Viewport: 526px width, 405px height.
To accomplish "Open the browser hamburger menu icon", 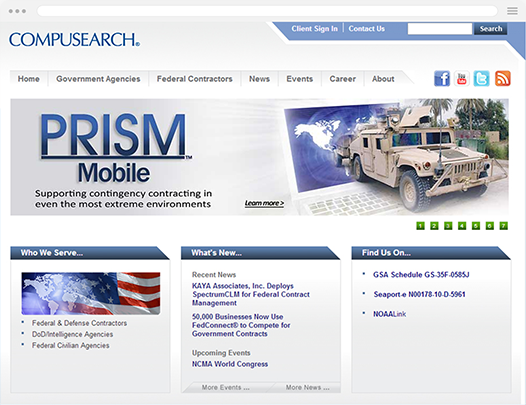I will 512,11.
